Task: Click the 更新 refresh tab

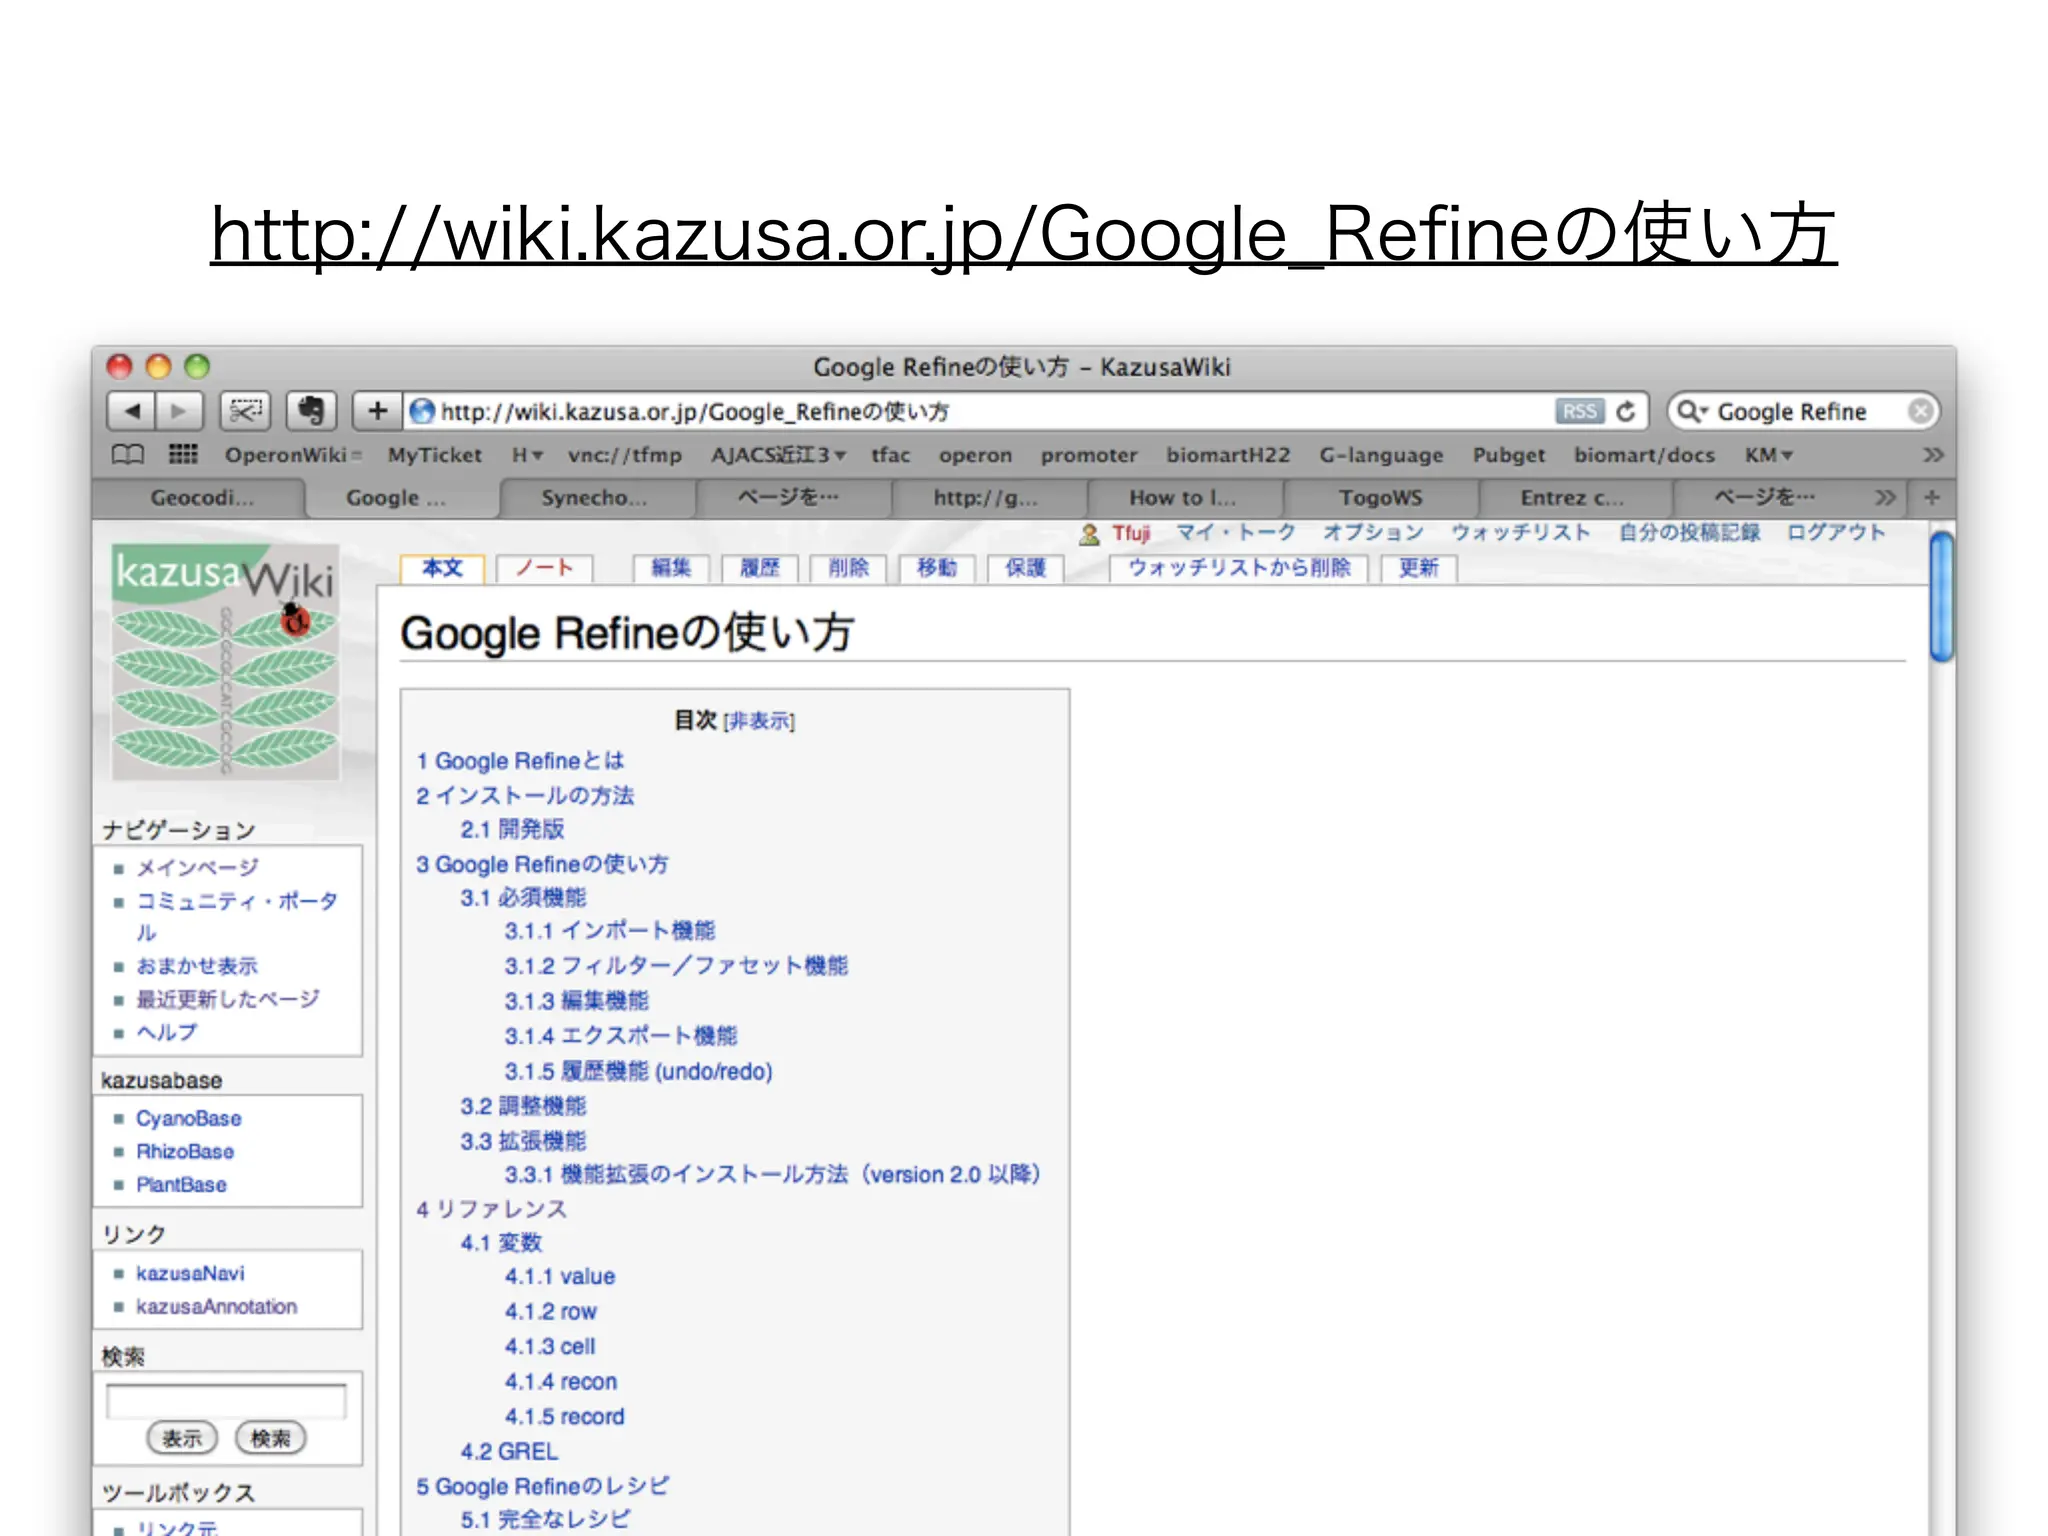Action: tap(1418, 568)
